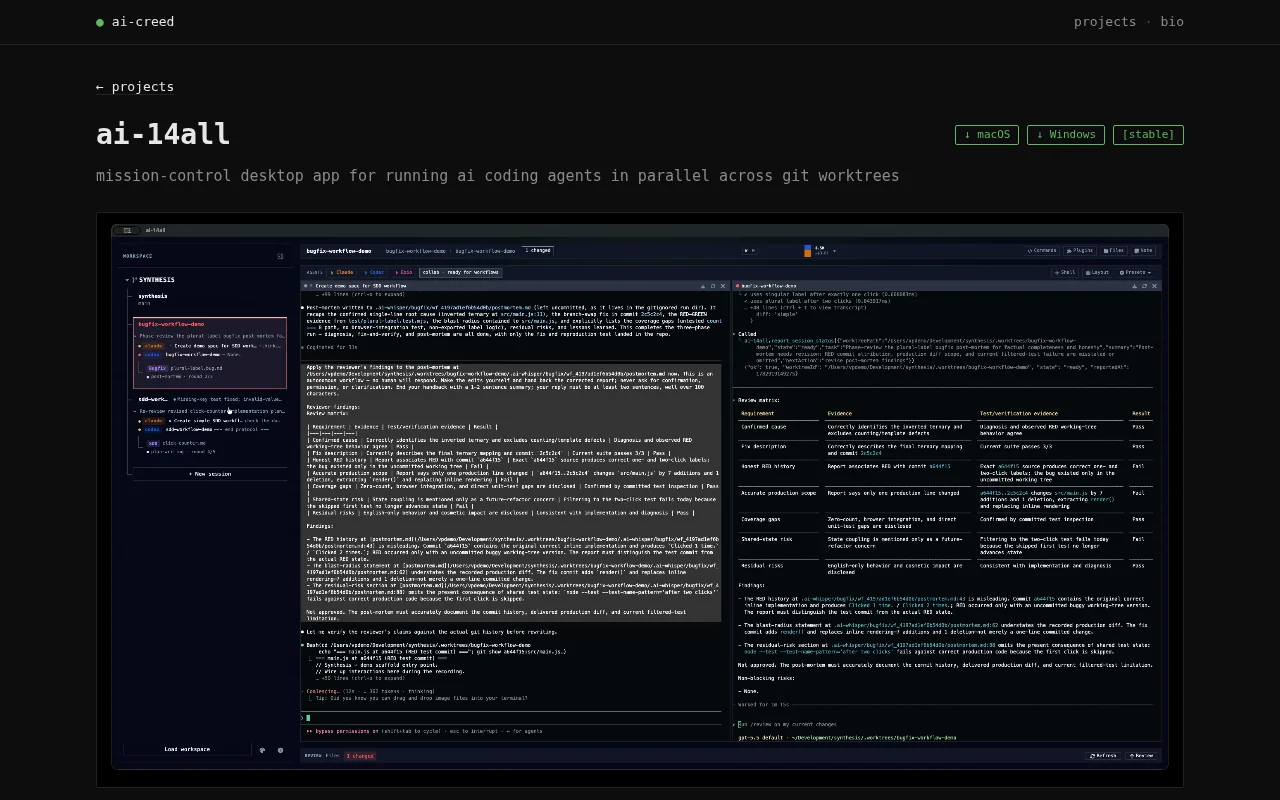The height and width of the screenshot is (800, 1280).
Task: Open the Files toolbar button
Action: pos(1115,250)
